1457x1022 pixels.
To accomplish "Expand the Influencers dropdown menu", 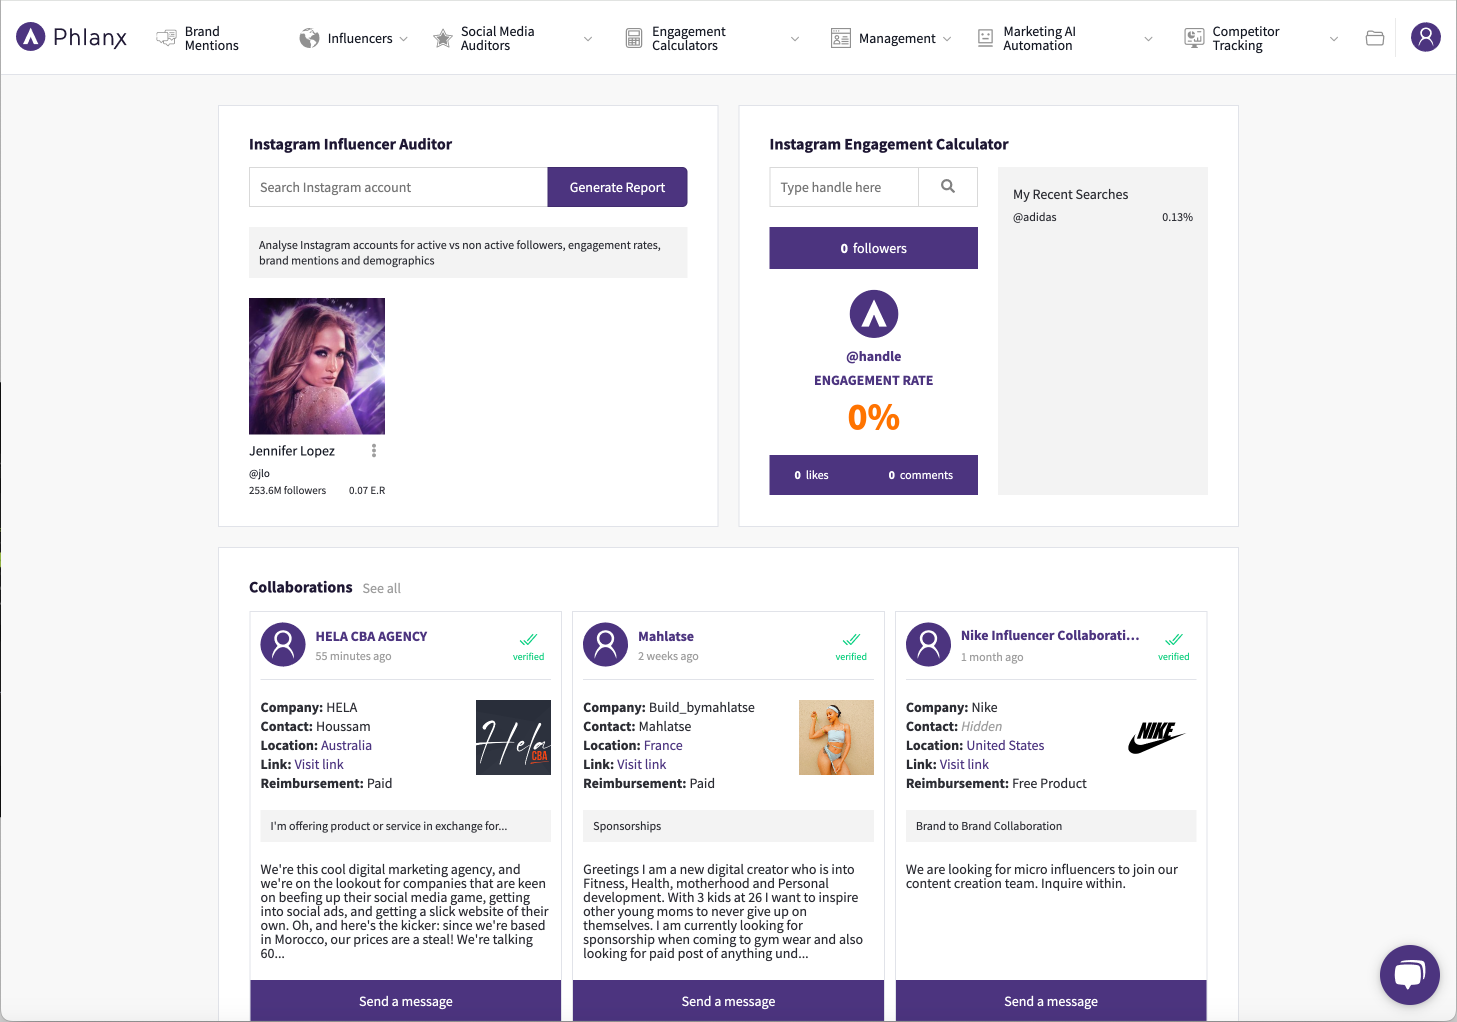I will (x=355, y=38).
